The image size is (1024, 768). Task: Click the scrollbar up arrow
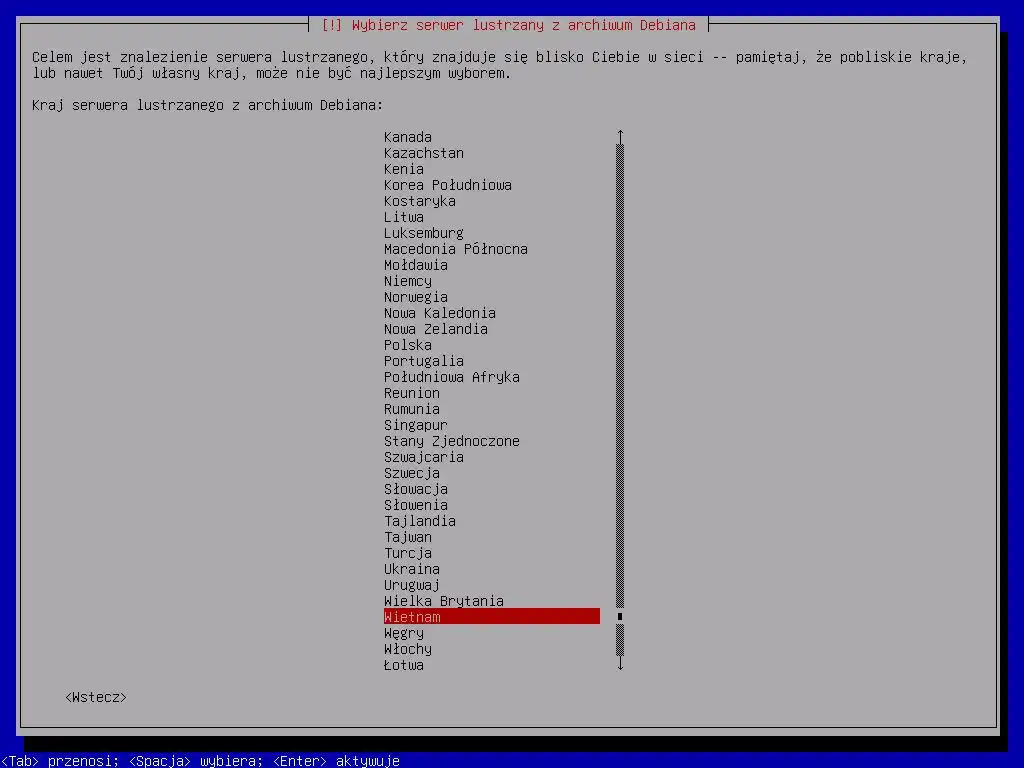(x=620, y=136)
